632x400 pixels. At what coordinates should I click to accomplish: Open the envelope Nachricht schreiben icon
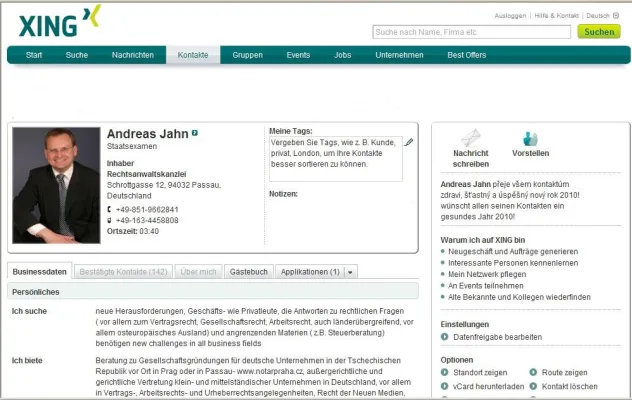click(470, 138)
